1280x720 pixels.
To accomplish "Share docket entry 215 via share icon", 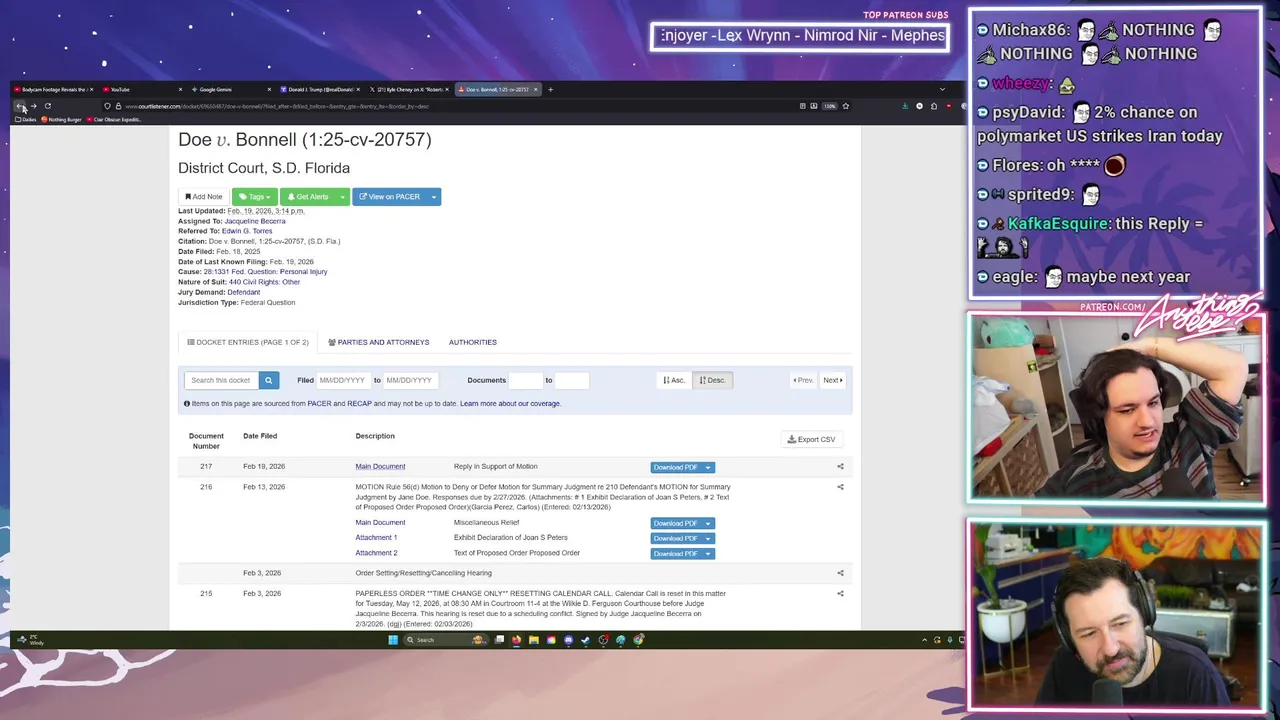I will pyautogui.click(x=840, y=593).
